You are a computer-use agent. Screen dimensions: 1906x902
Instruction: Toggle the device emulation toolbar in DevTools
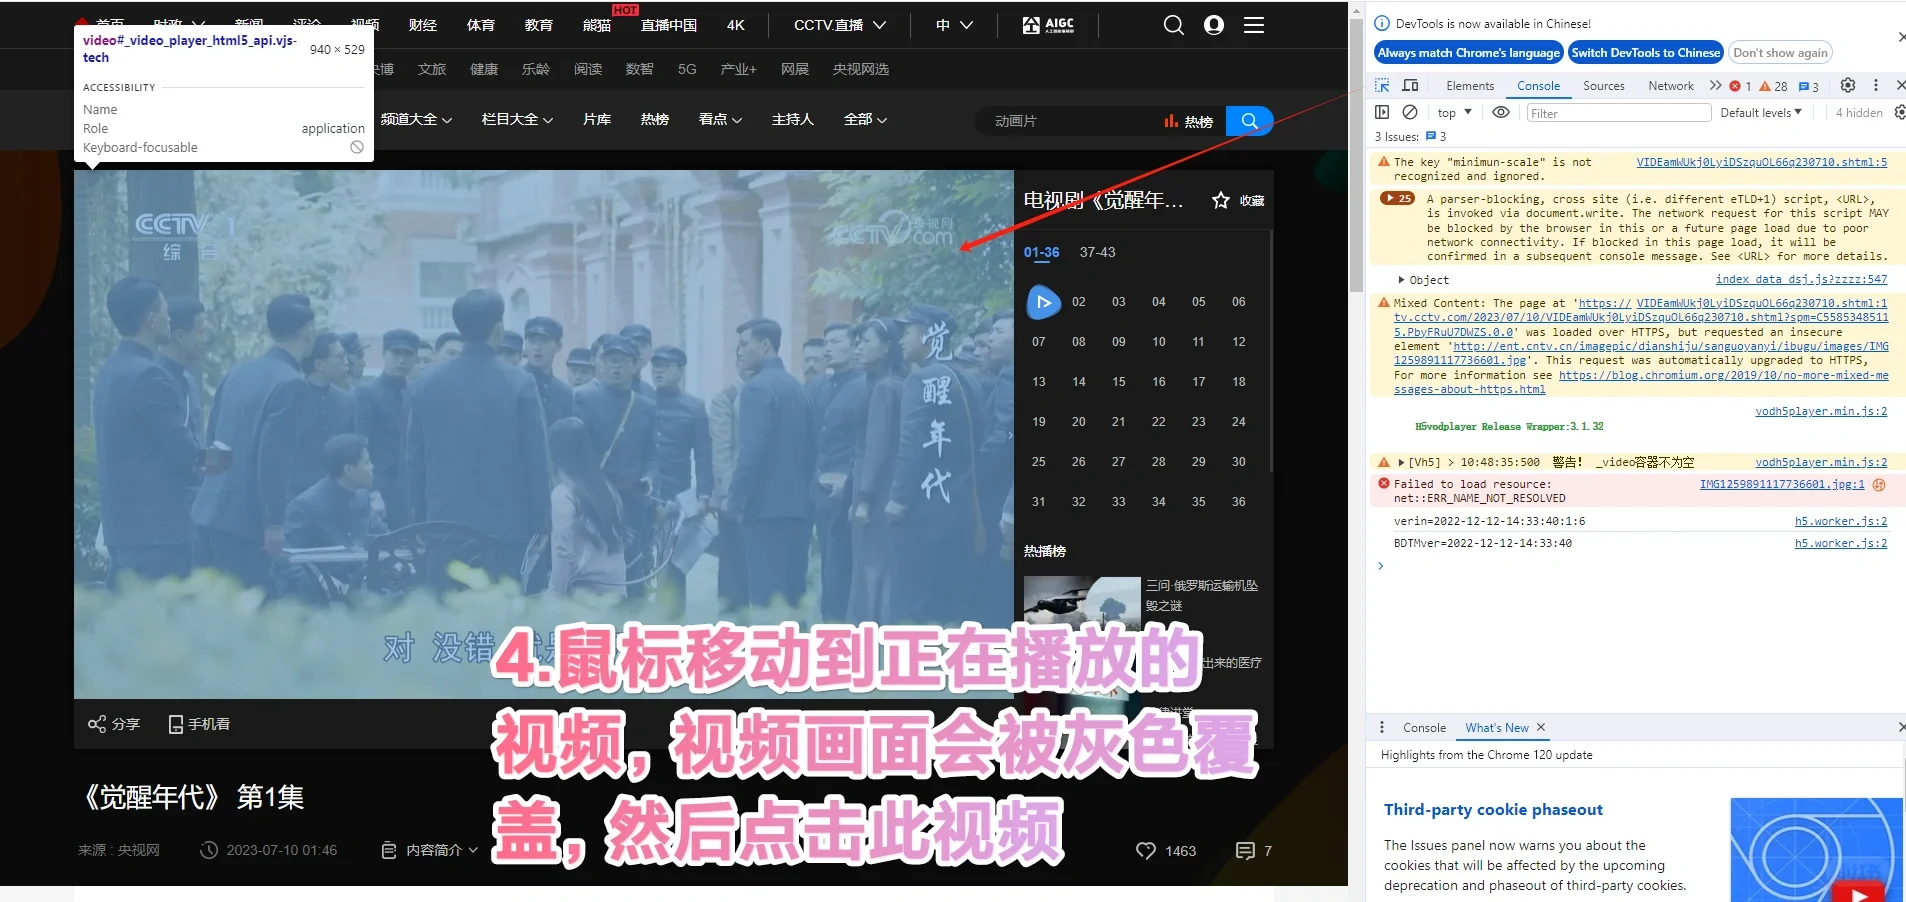(x=1410, y=85)
